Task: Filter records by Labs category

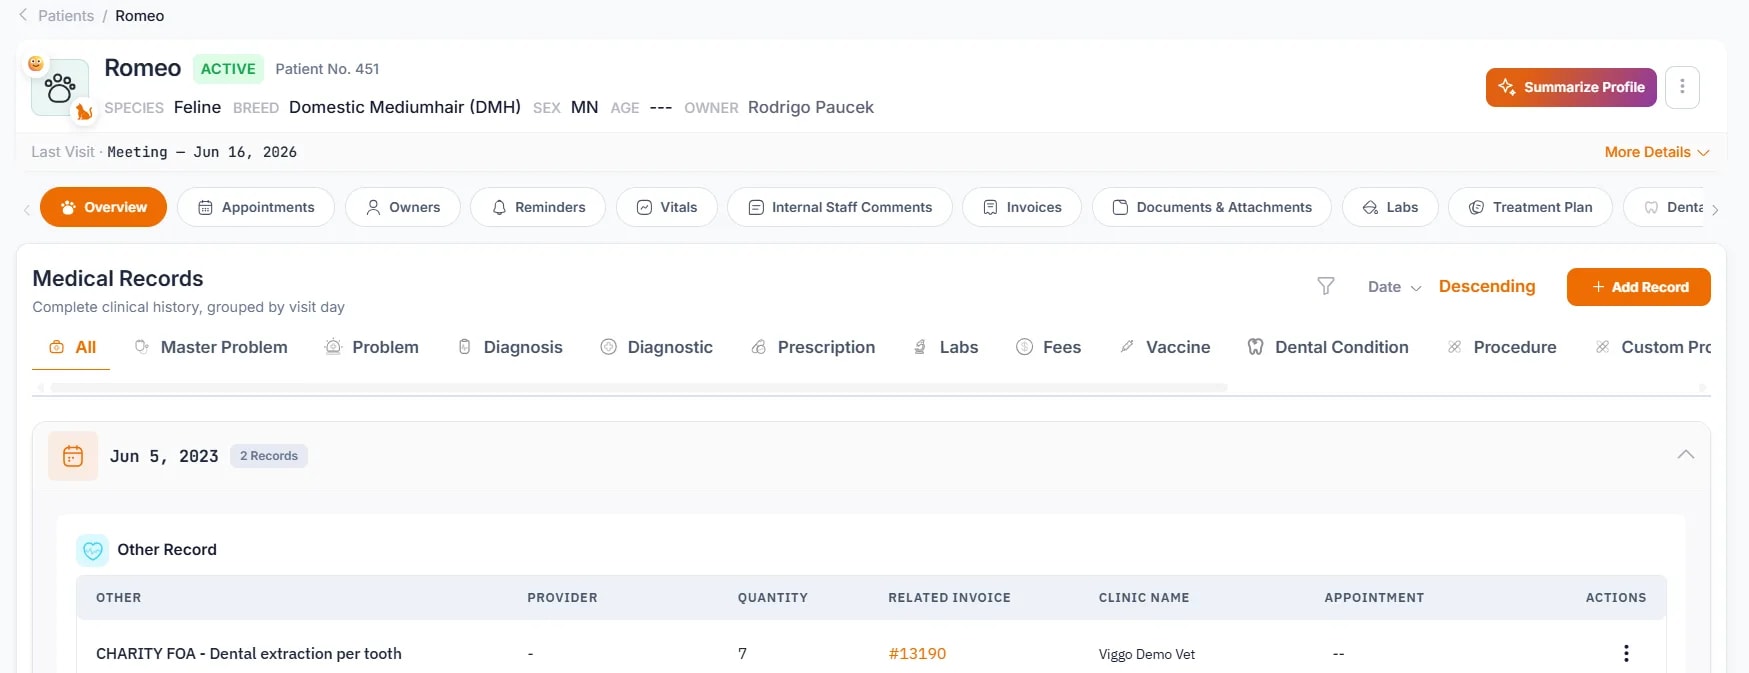Action: point(945,347)
